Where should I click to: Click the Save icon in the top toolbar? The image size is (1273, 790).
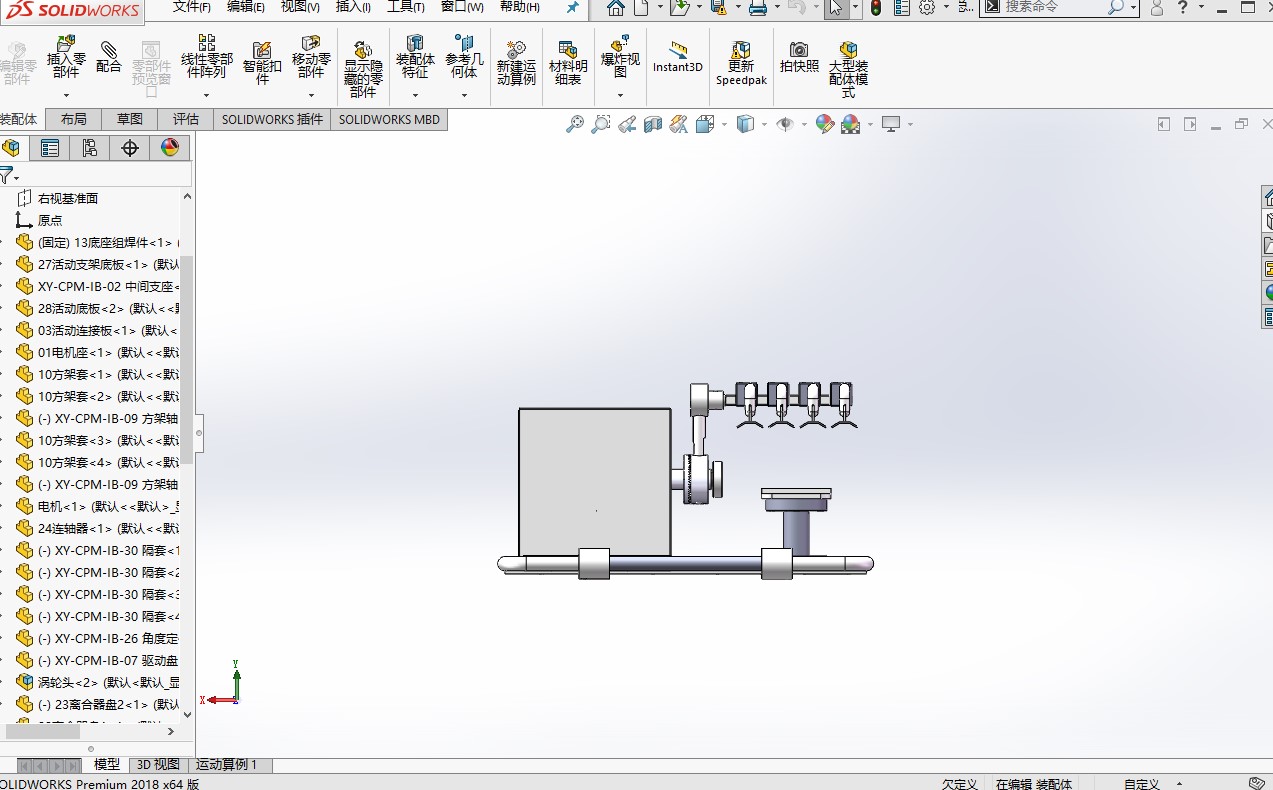718,8
